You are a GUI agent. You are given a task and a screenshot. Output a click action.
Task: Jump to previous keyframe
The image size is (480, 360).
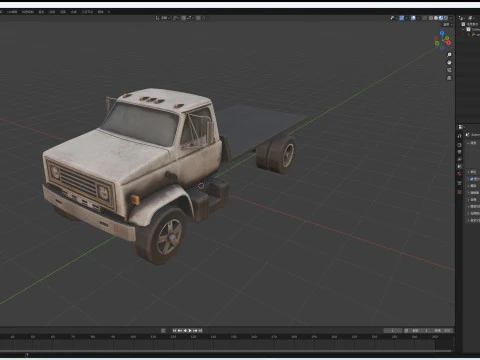pyautogui.click(x=179, y=330)
